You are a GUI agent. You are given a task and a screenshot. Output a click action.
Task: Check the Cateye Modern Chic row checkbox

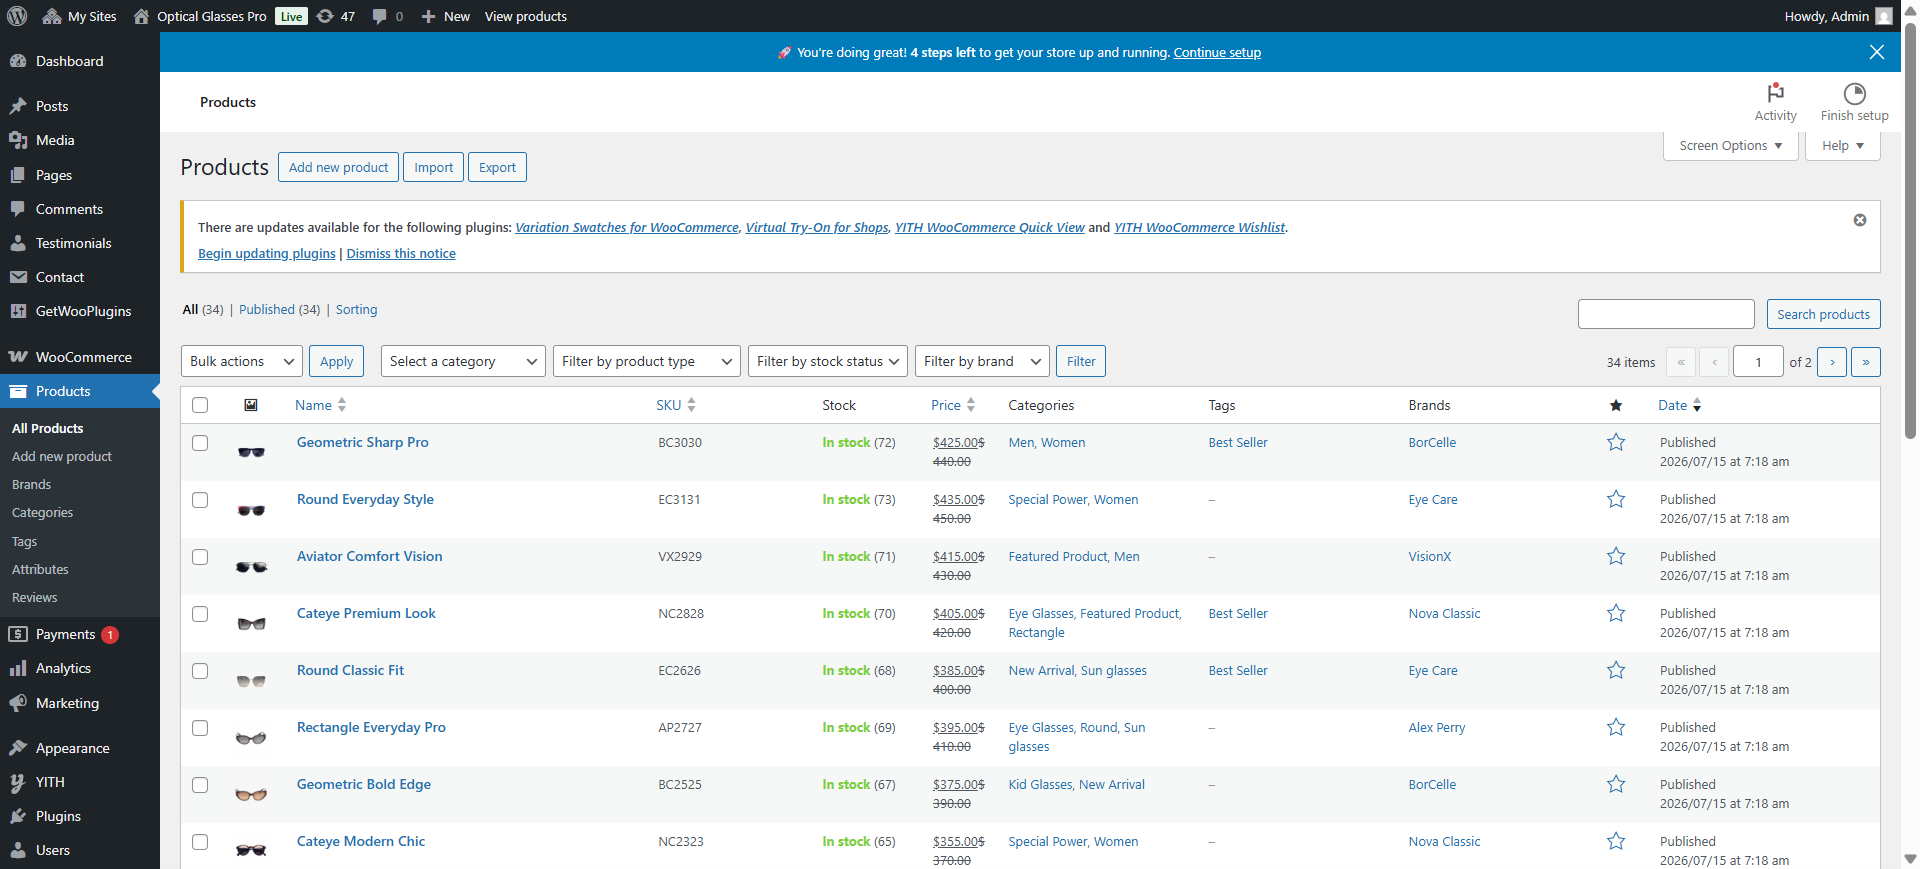(200, 842)
